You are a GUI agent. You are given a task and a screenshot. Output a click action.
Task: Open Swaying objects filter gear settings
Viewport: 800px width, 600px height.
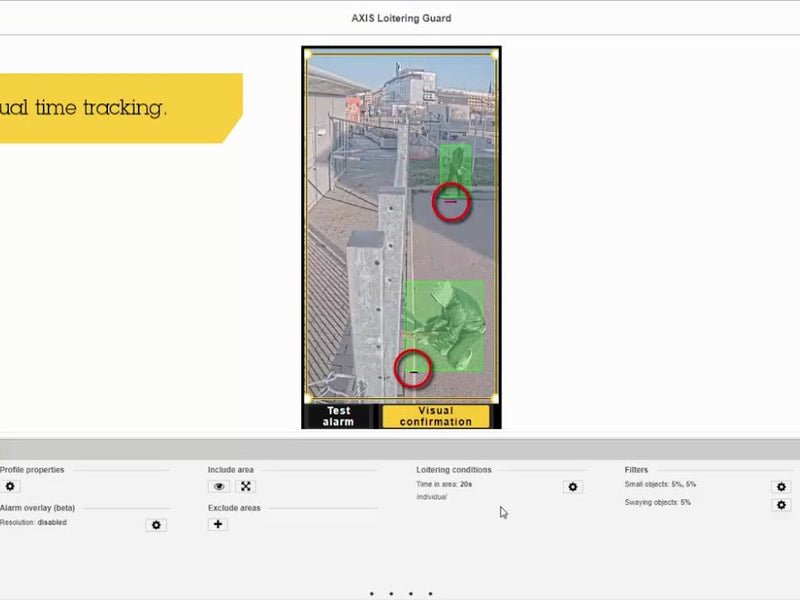pyautogui.click(x=781, y=505)
